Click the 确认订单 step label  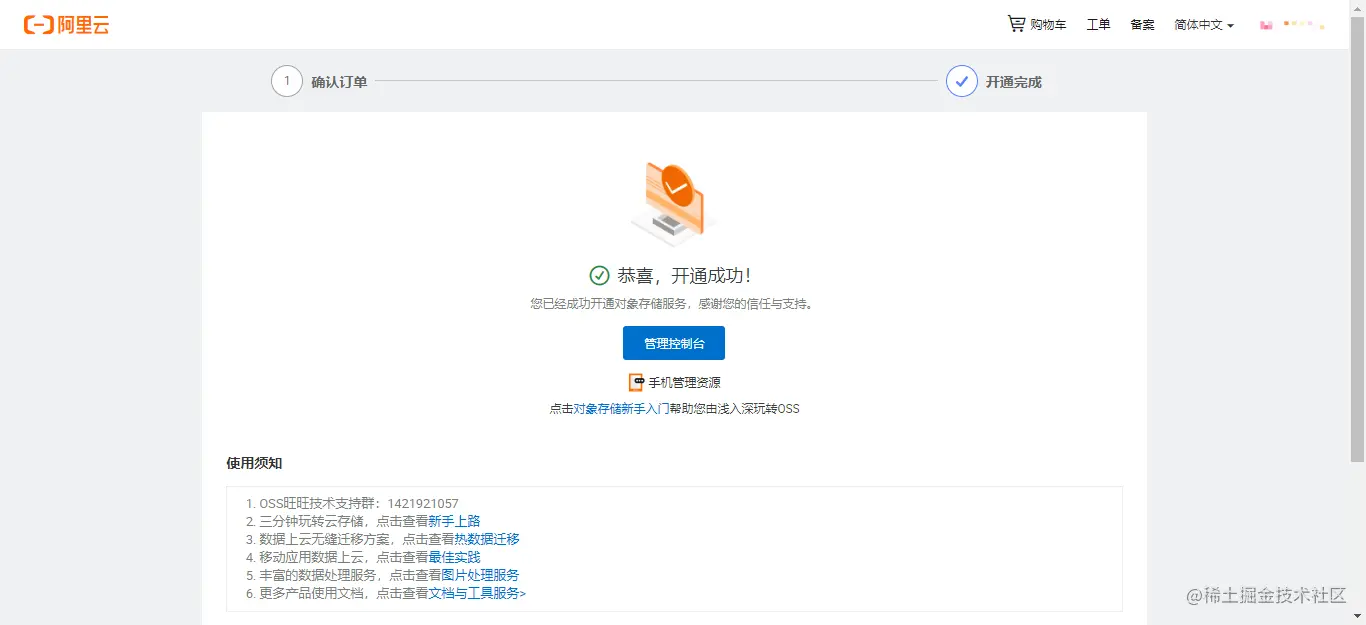click(339, 82)
